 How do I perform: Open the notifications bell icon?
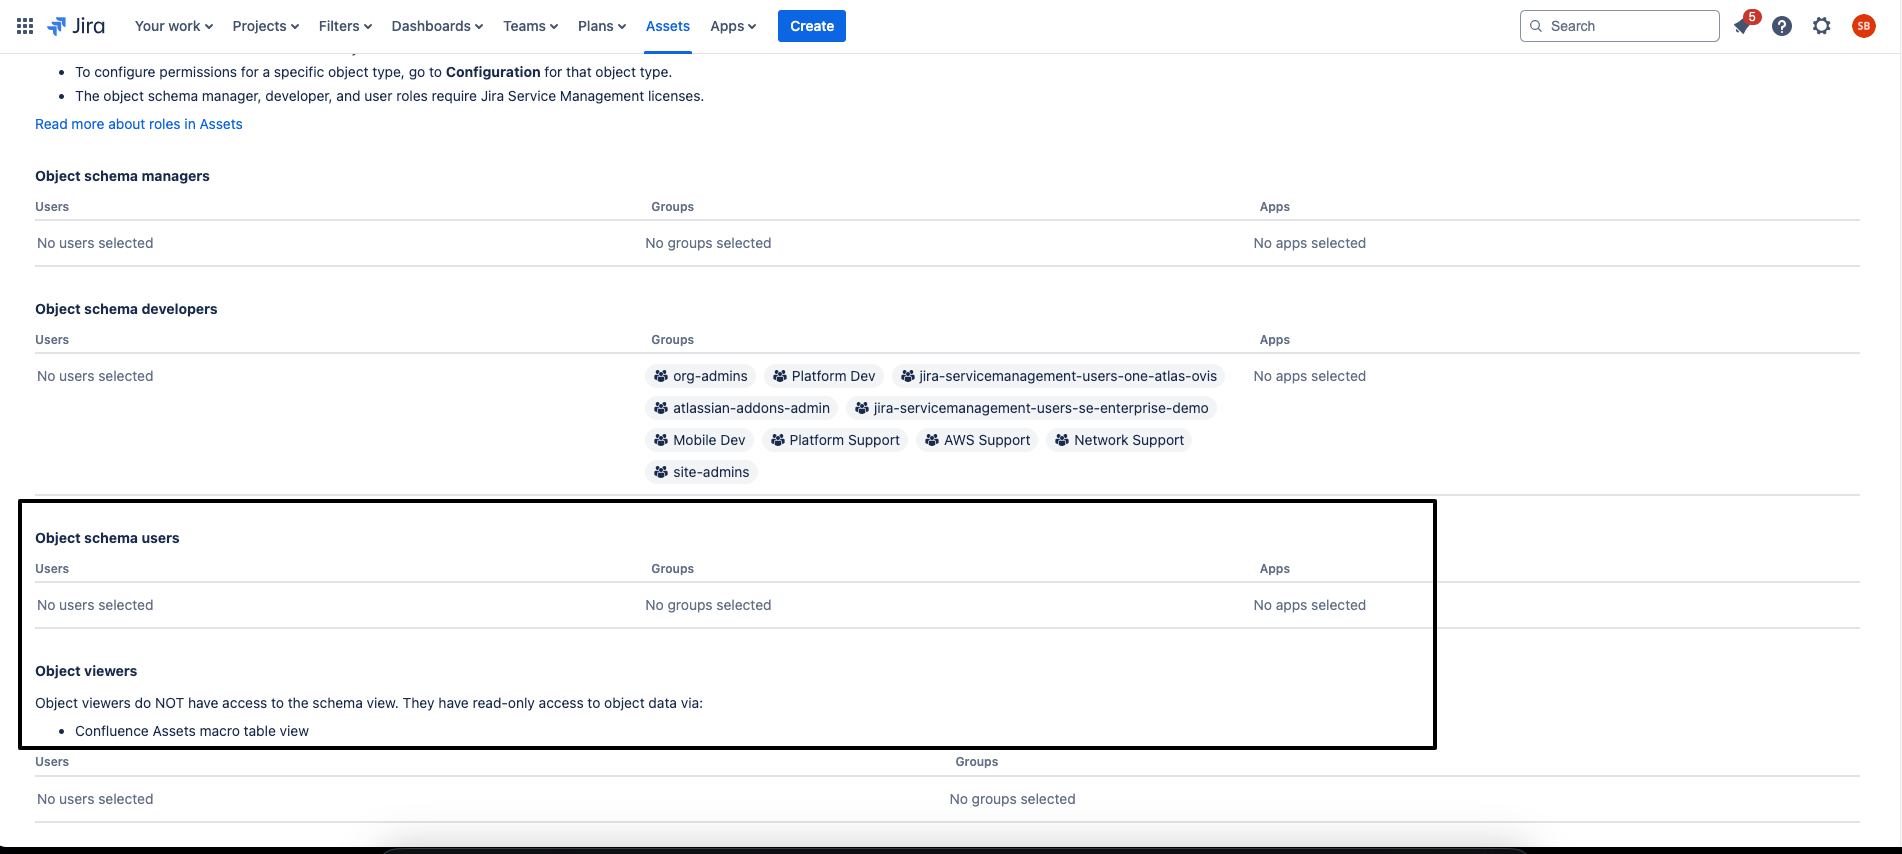coord(1742,27)
